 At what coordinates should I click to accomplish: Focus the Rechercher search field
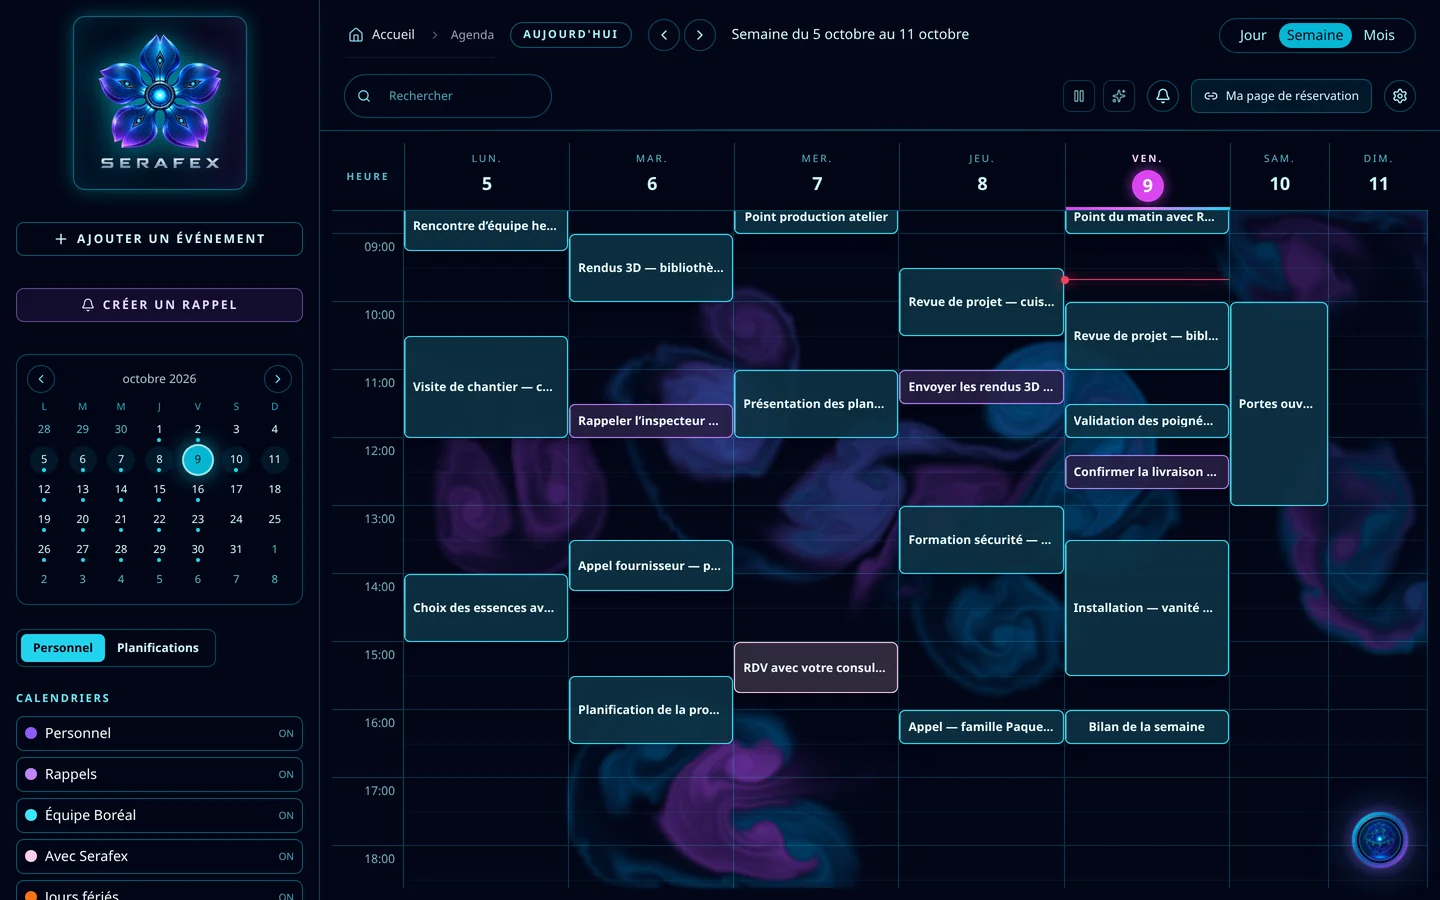click(448, 96)
